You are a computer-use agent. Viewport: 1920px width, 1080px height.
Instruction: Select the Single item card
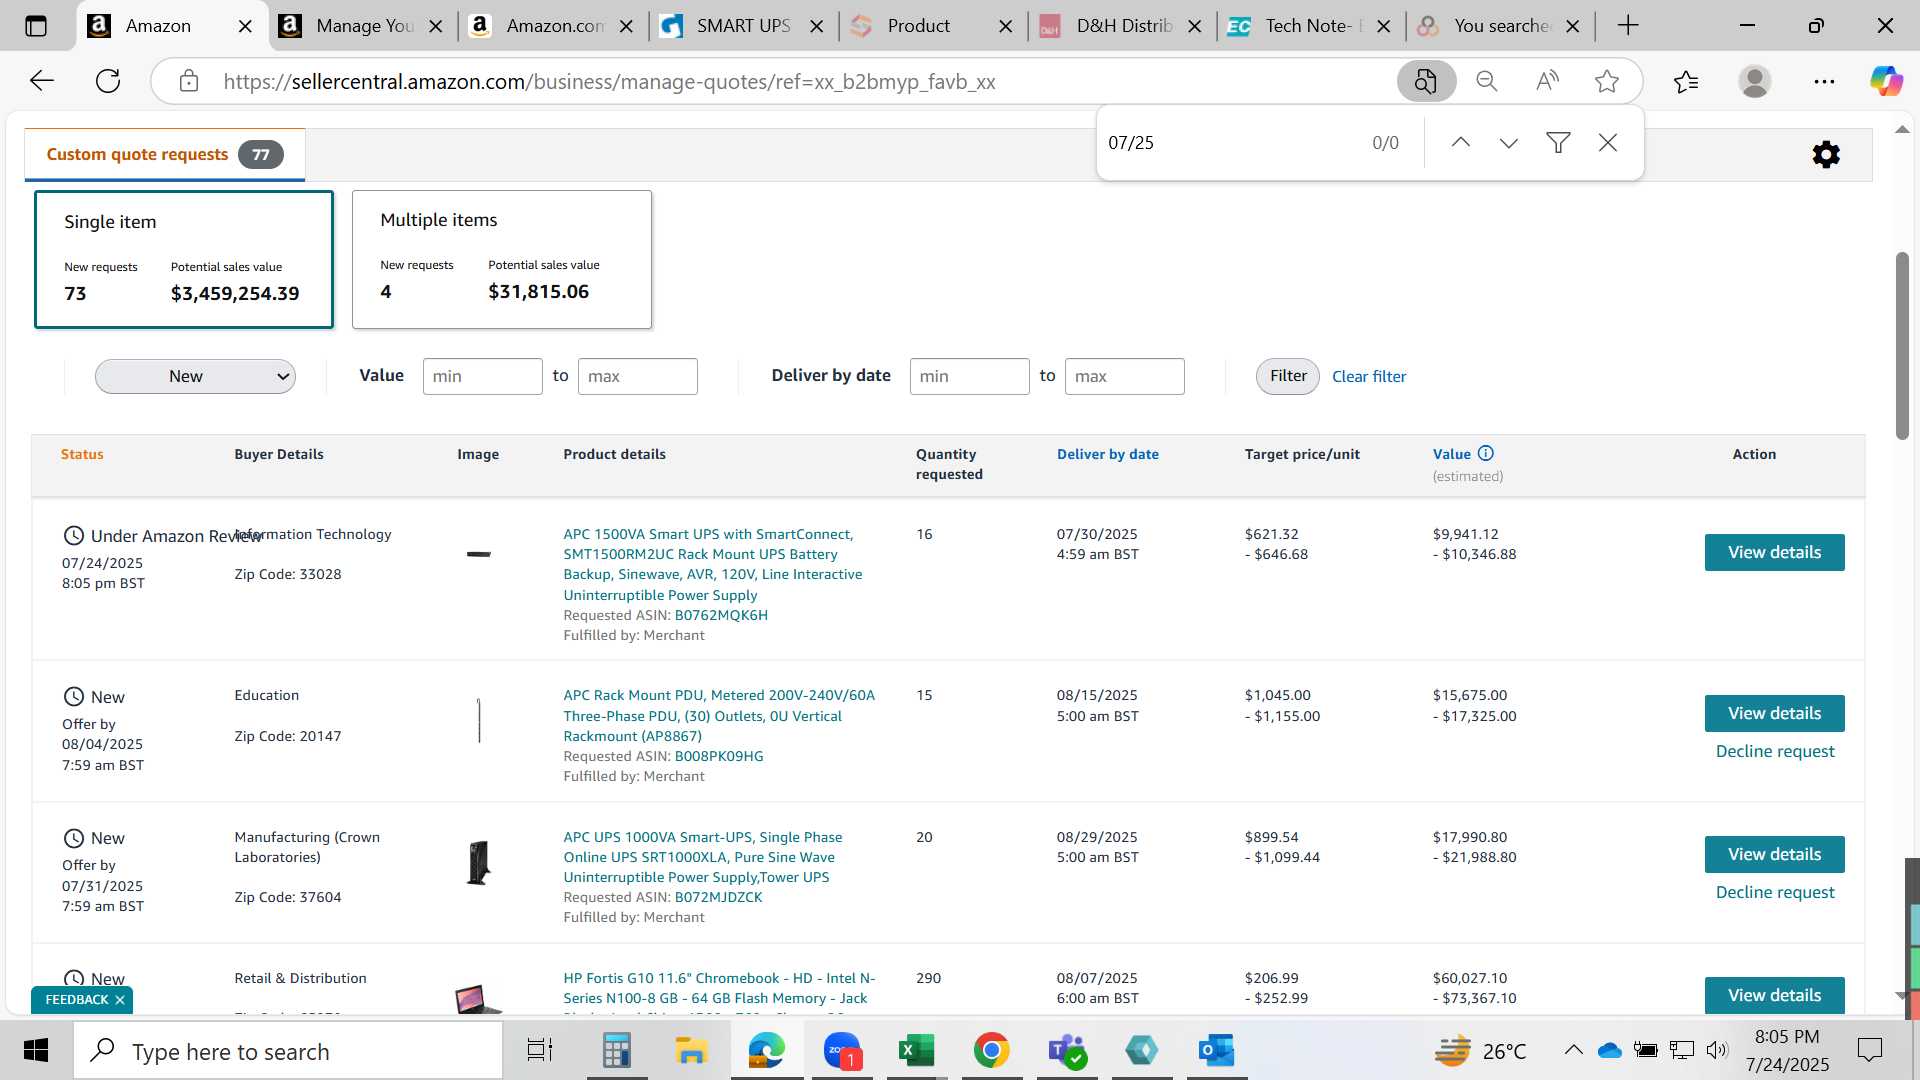tap(184, 259)
